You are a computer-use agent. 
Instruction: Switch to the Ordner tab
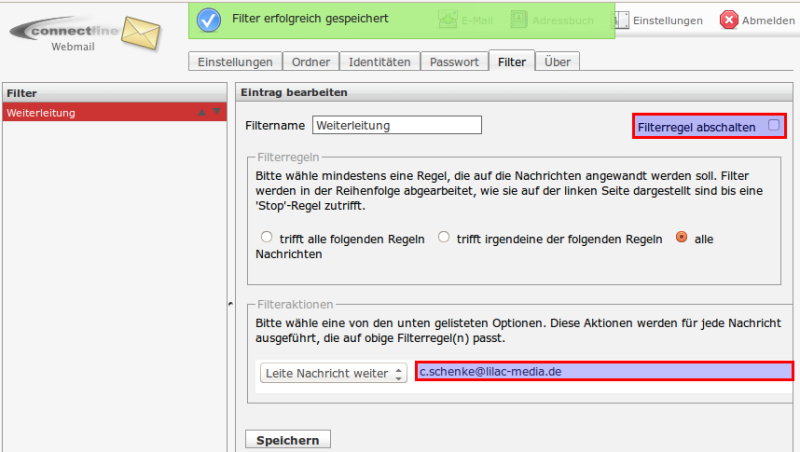[310, 62]
